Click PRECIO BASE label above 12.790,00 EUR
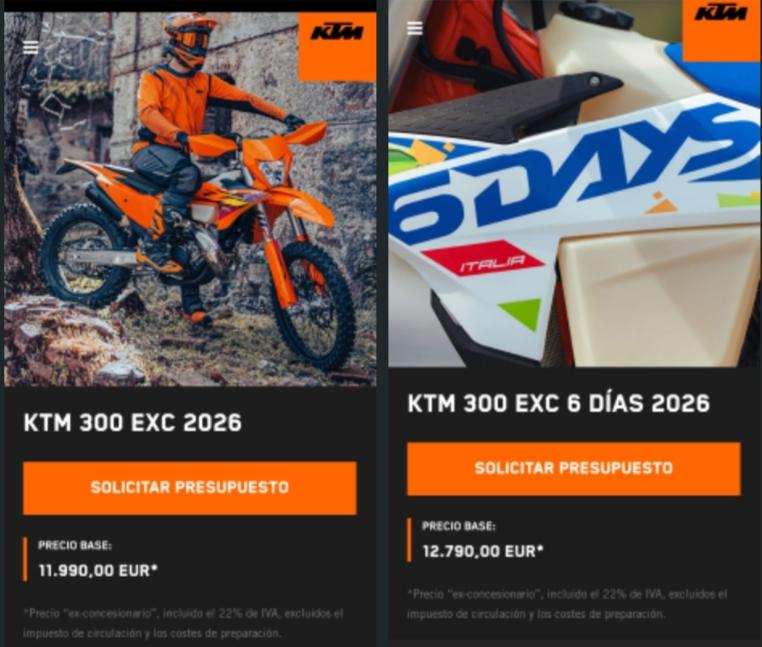762x647 pixels. click(459, 526)
